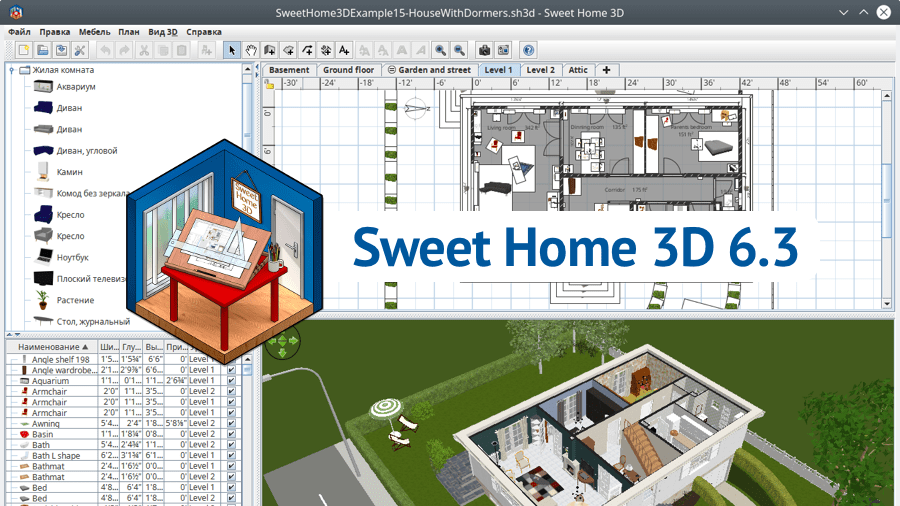Viewport: 900px width, 506px height.
Task: Click the Create photo camera icon
Action: [485, 50]
